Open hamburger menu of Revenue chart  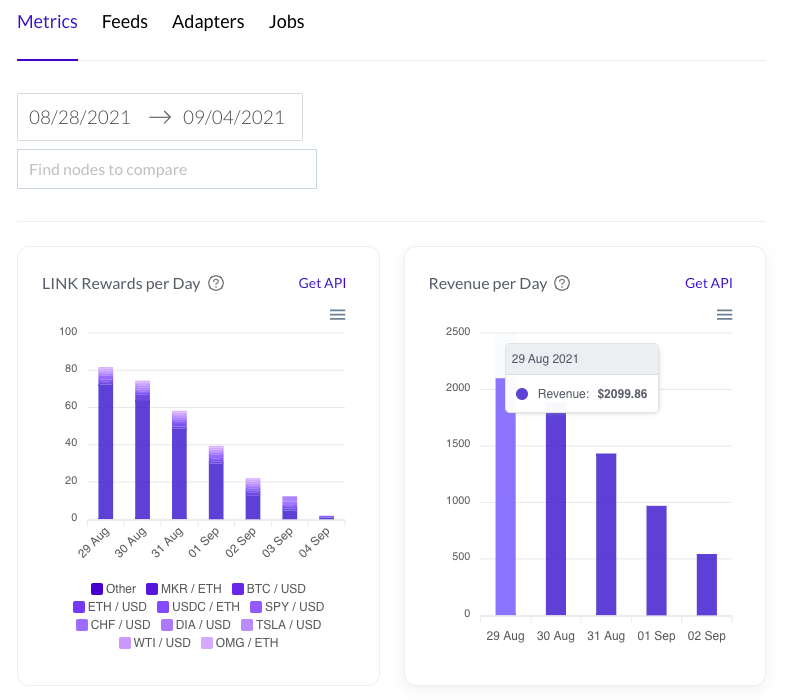coord(724,315)
